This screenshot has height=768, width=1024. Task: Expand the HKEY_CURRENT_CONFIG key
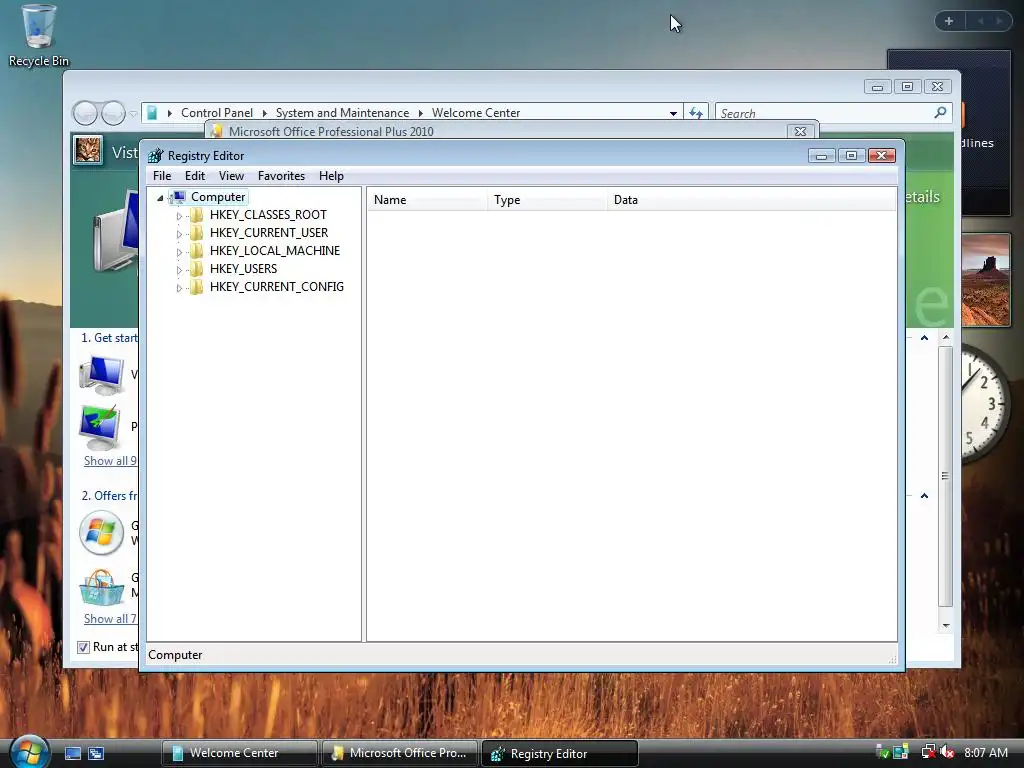pos(179,287)
